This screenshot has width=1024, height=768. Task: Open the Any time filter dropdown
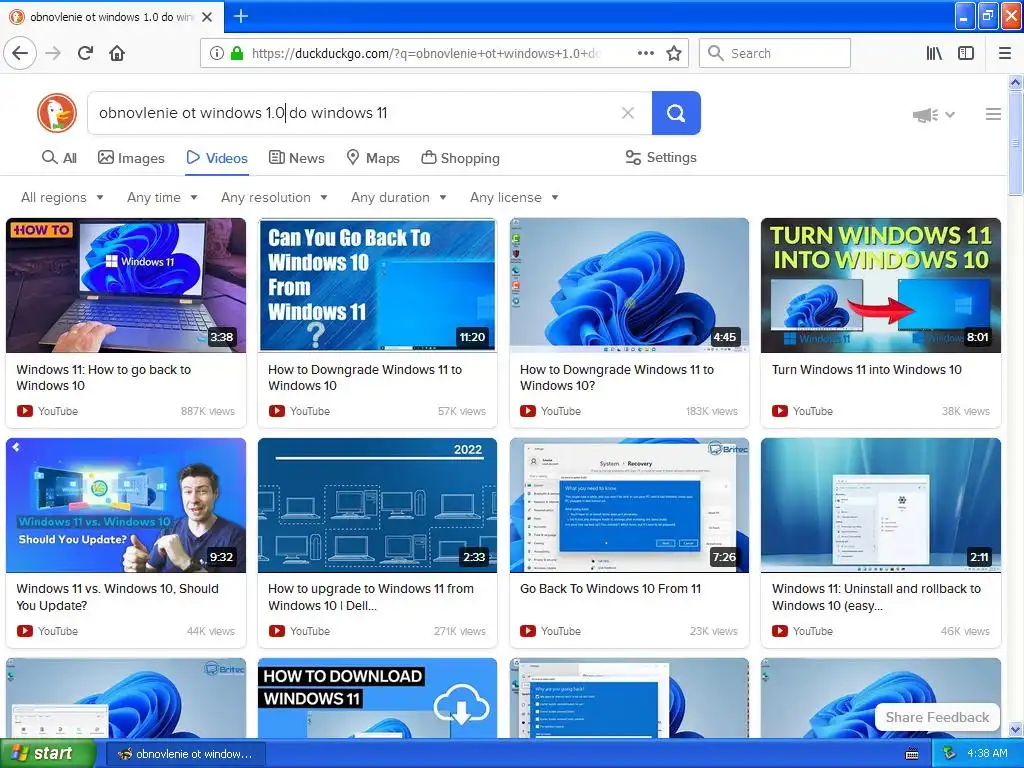coord(162,197)
